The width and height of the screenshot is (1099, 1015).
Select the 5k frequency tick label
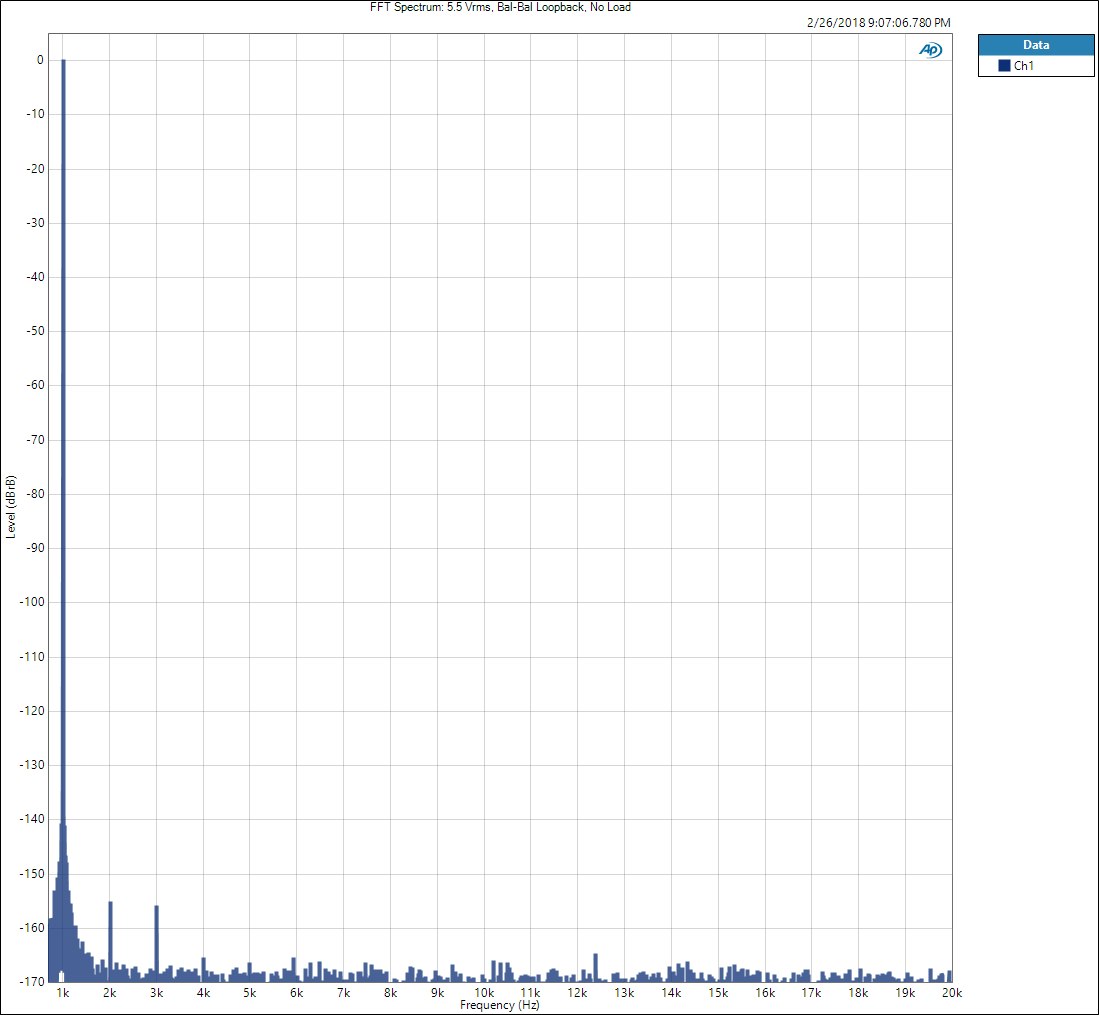(250, 993)
